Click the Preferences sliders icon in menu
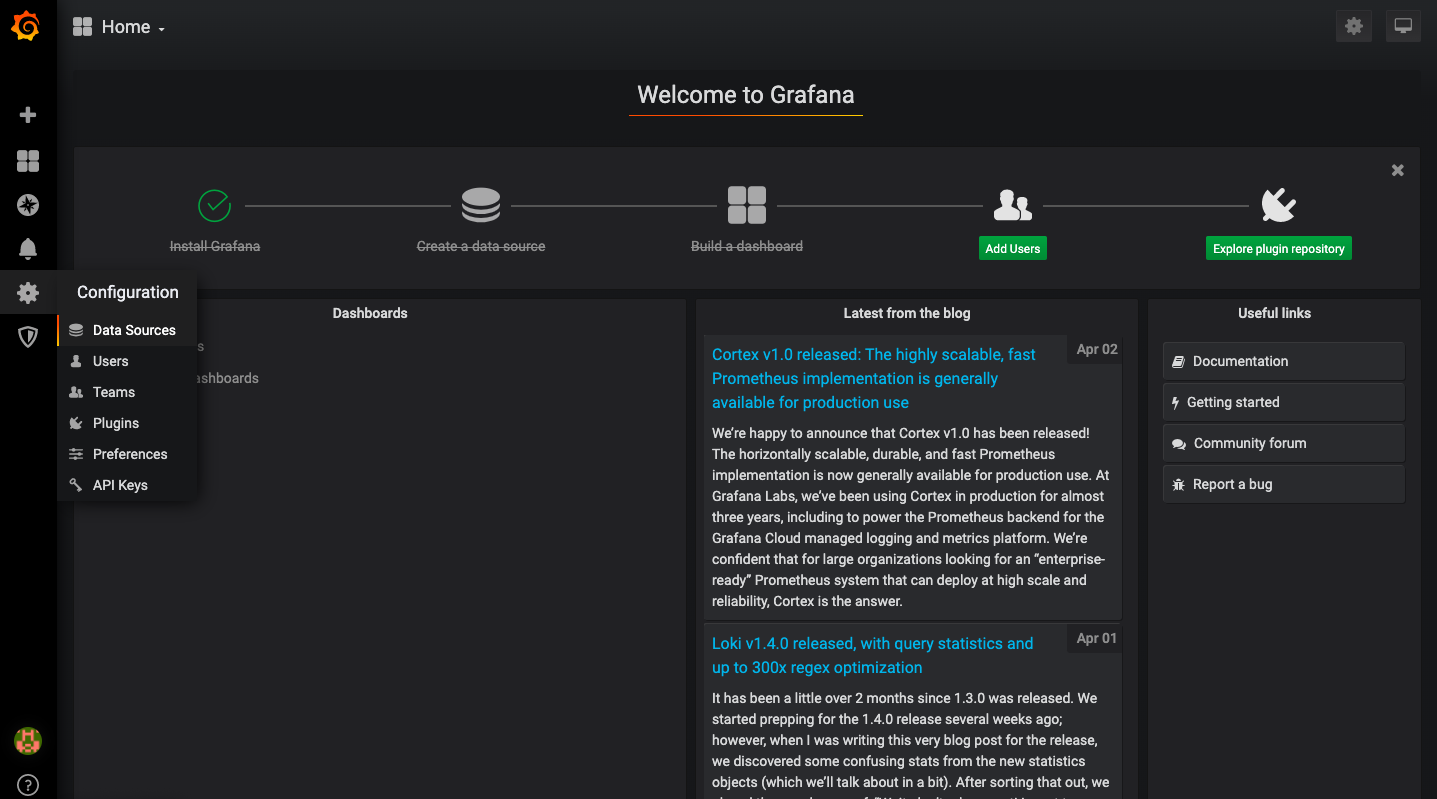The width and height of the screenshot is (1437, 799). tap(76, 454)
